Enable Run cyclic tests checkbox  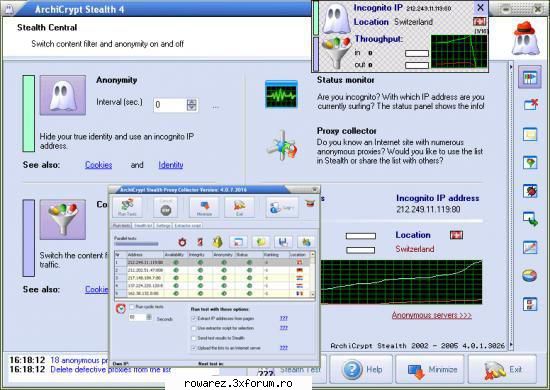coord(132,307)
